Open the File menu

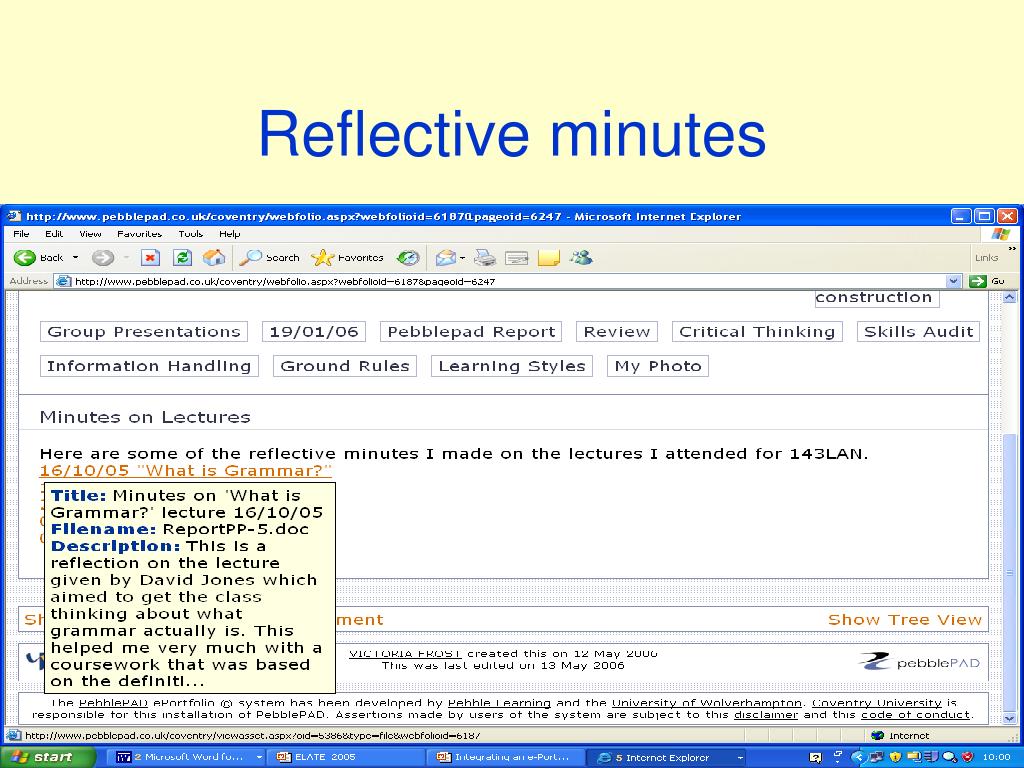[x=22, y=234]
